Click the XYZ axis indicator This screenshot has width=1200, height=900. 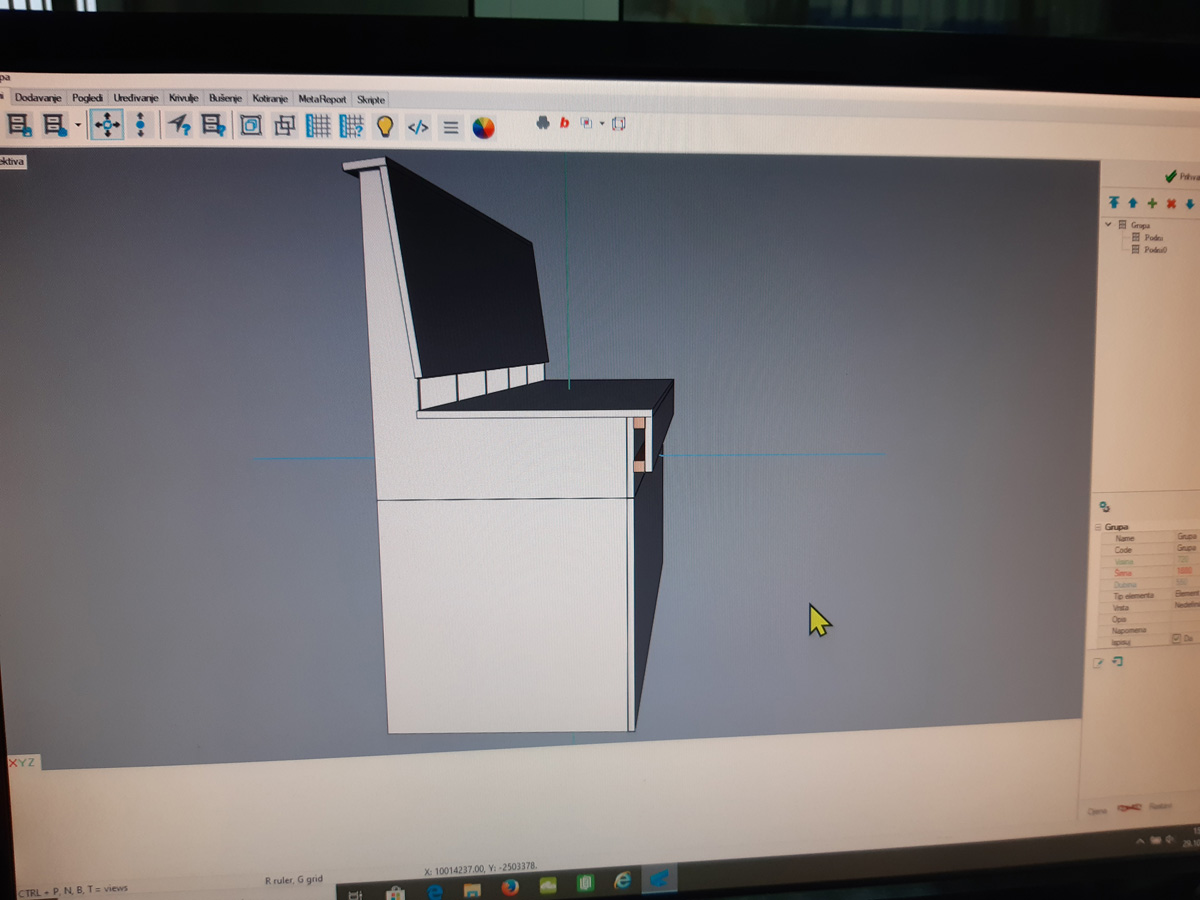click(21, 762)
